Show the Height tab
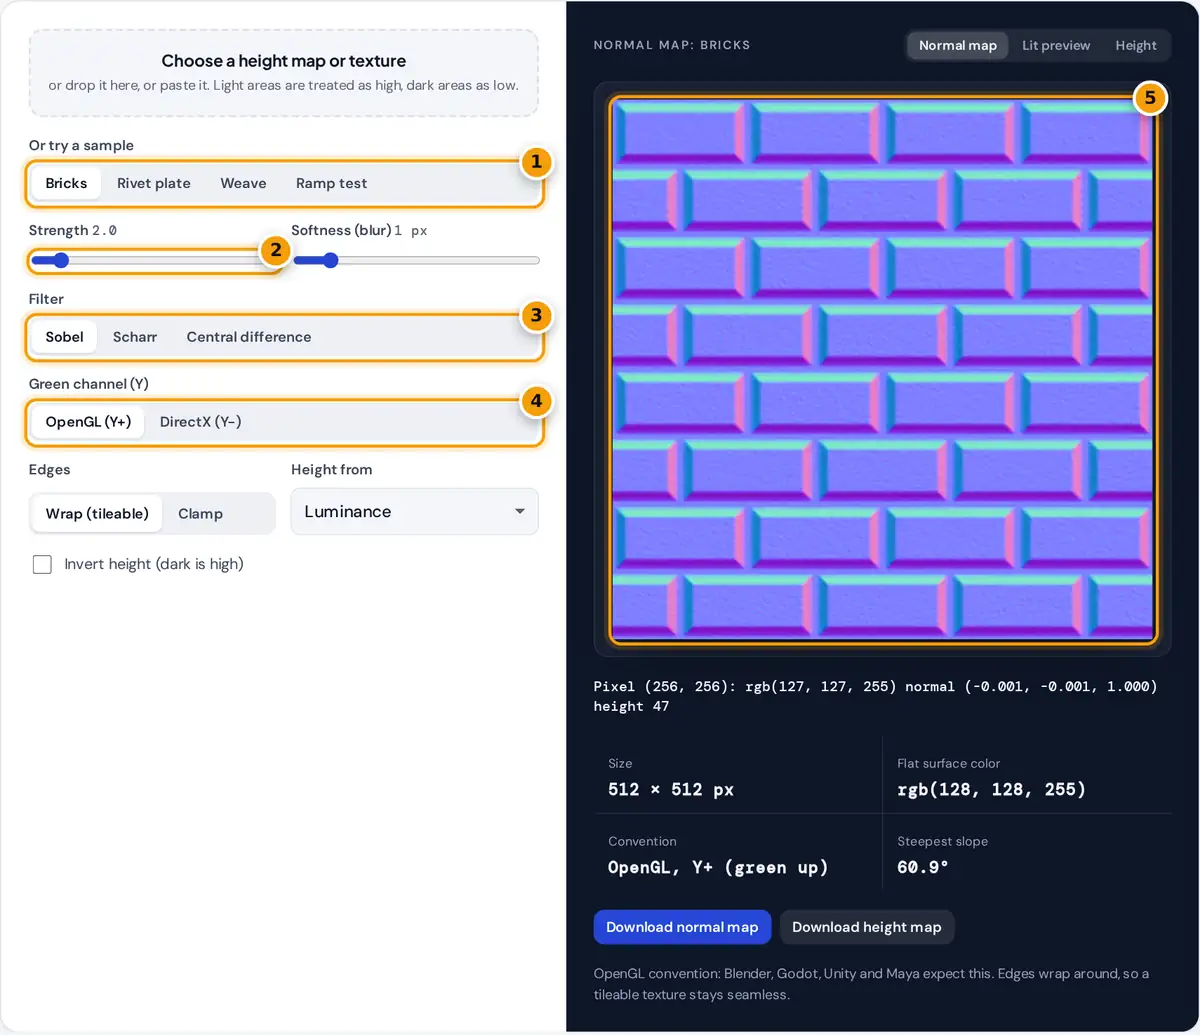This screenshot has height=1035, width=1200. tap(1136, 46)
